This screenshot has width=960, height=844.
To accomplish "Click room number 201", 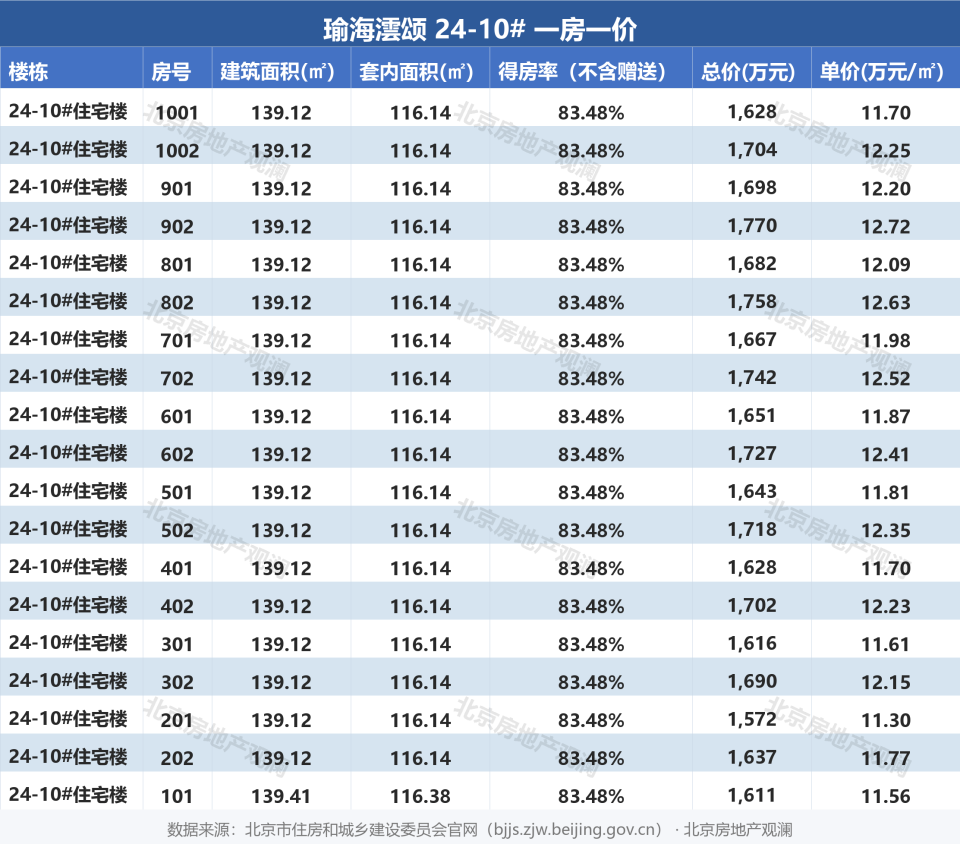I will (x=177, y=720).
